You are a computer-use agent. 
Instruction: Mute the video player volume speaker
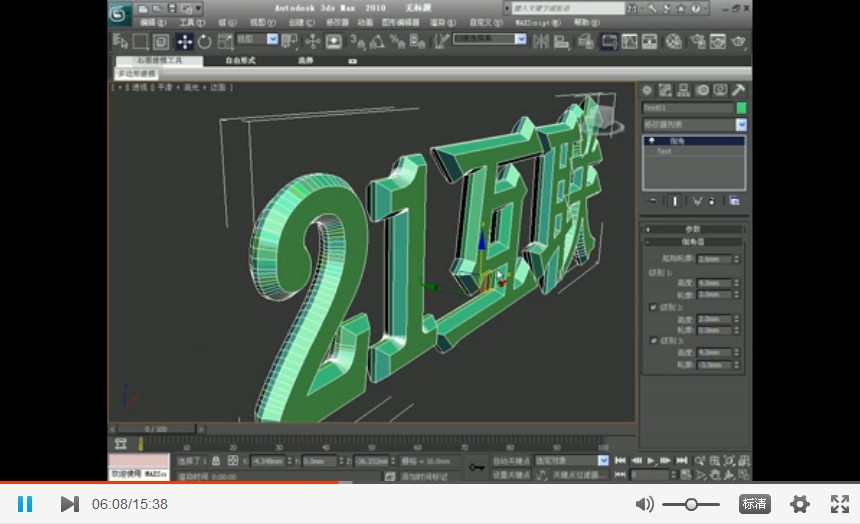pos(644,504)
